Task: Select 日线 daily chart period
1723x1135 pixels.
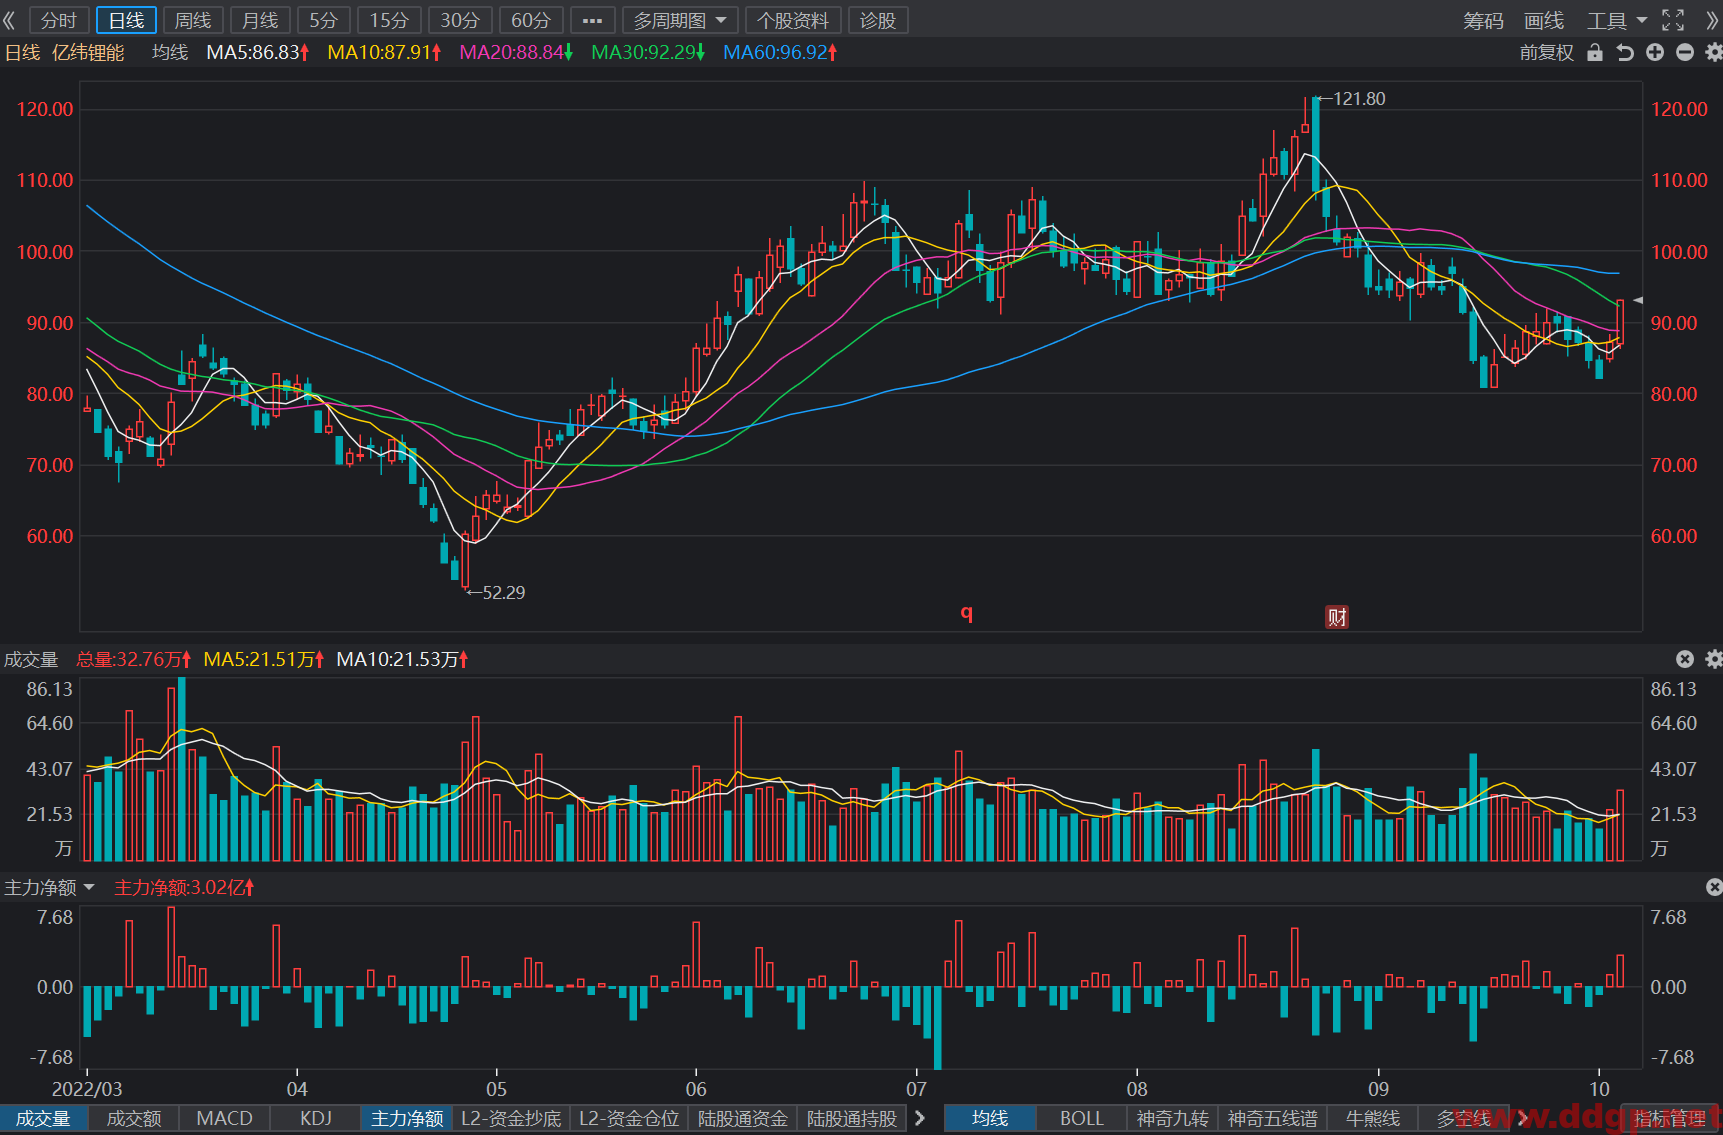Action: coord(126,20)
